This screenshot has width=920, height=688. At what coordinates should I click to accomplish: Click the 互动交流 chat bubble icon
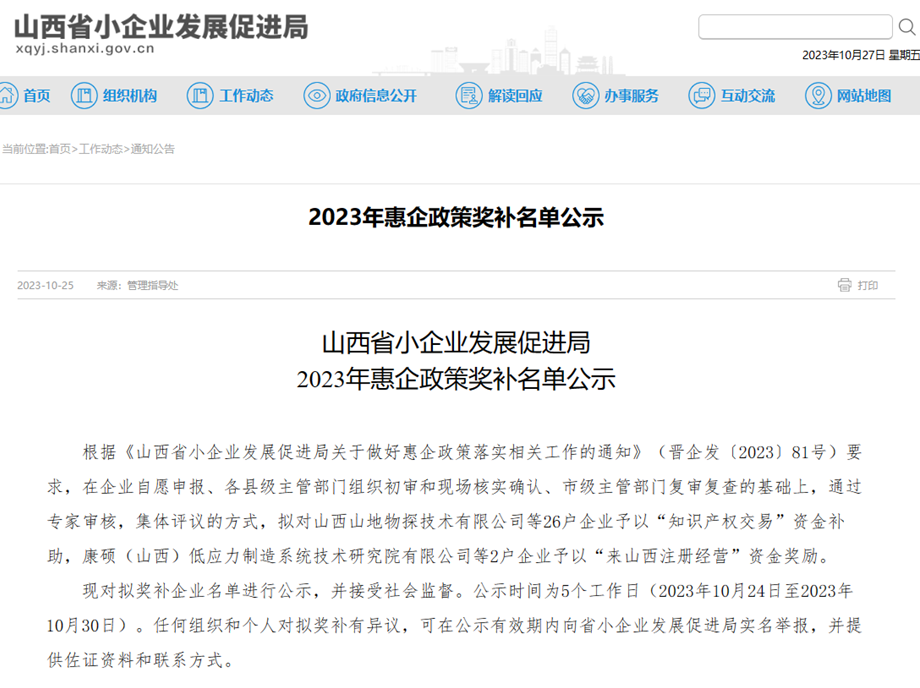(x=701, y=96)
